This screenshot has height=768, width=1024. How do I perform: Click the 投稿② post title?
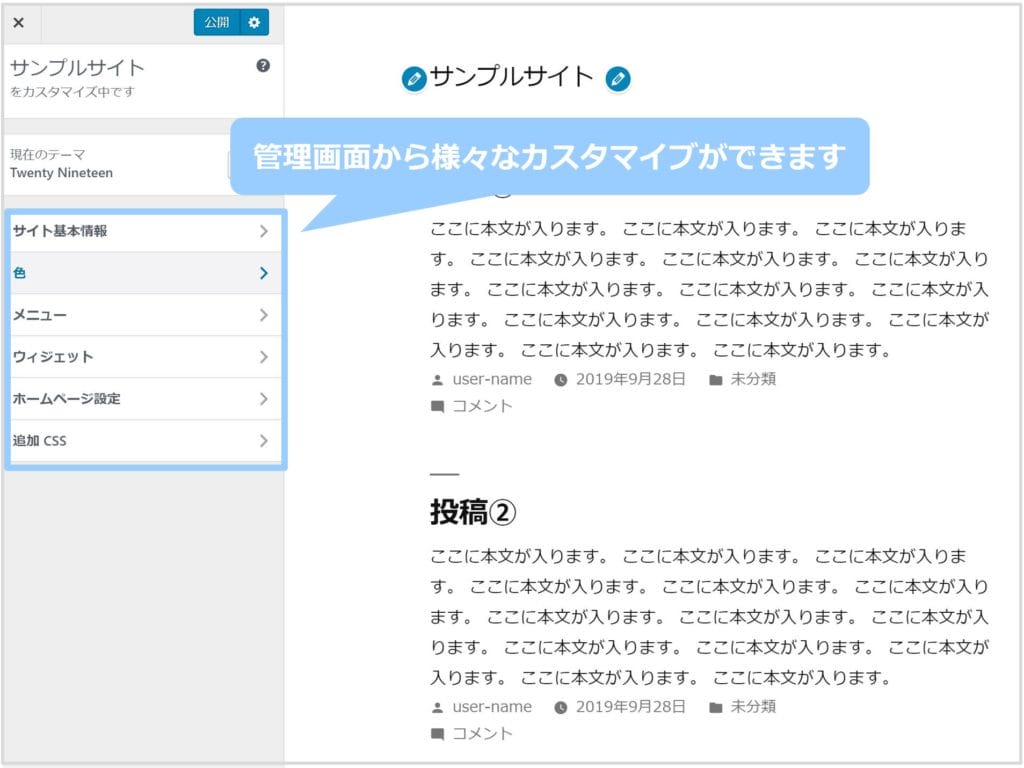(x=473, y=513)
